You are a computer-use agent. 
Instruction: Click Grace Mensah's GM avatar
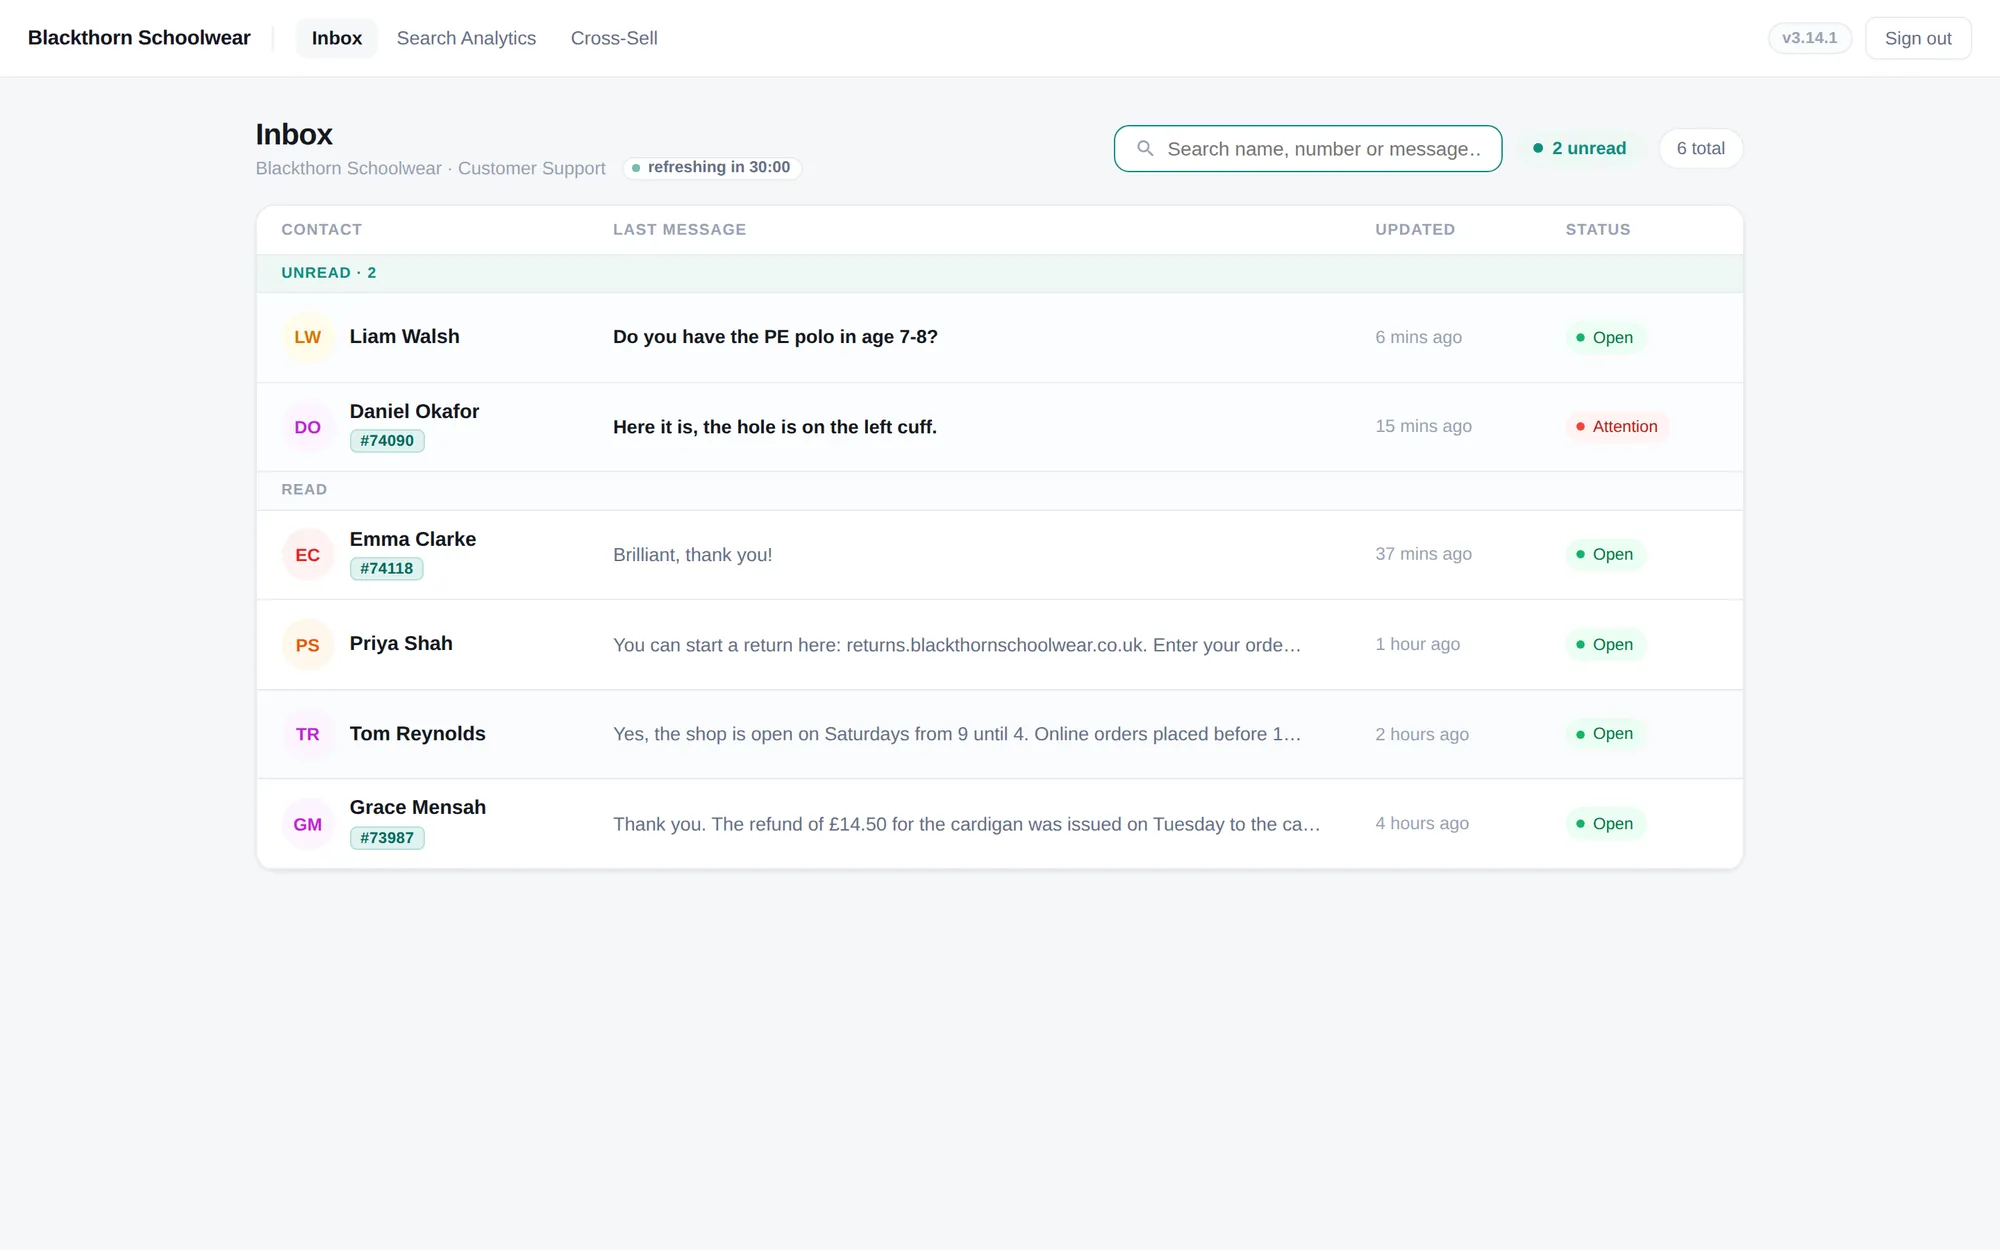tap(308, 824)
